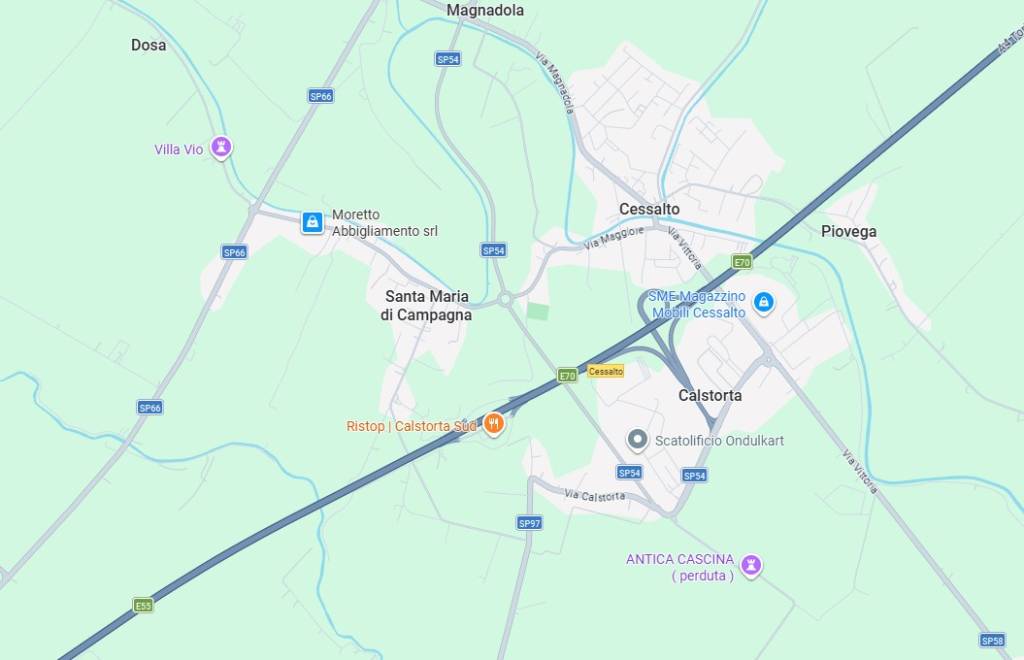The height and width of the screenshot is (660, 1024).
Task: Click the SP97 road shield
Action: (x=529, y=523)
